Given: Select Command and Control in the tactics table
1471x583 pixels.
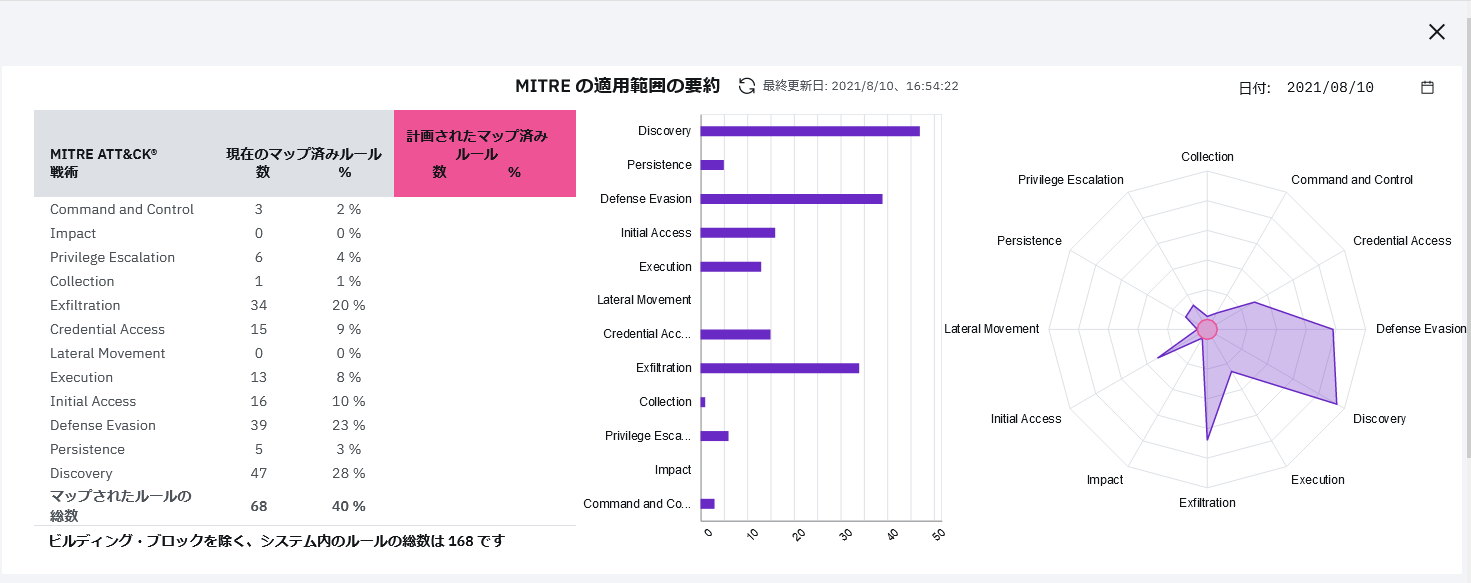Looking at the screenshot, I should tap(122, 209).
